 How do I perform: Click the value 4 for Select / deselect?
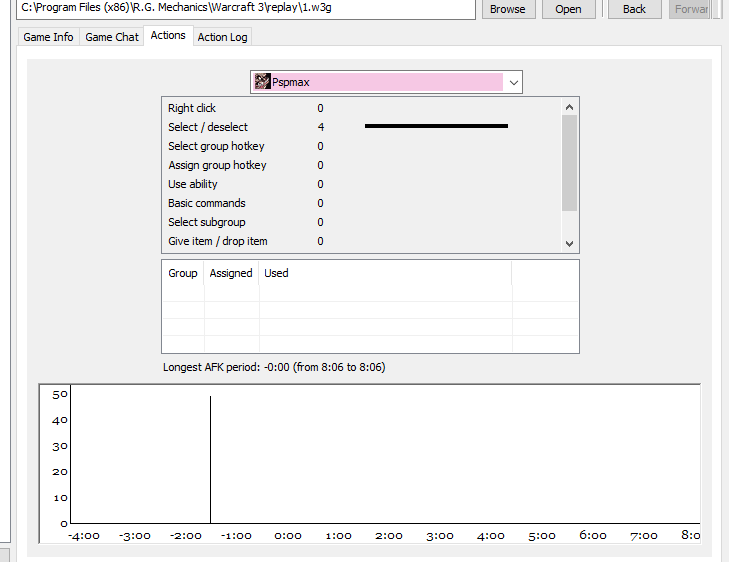pos(321,127)
